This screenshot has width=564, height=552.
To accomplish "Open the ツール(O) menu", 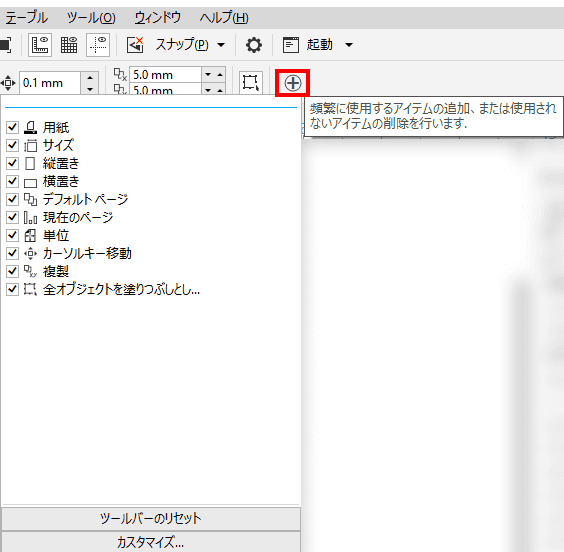I will click(x=91, y=18).
